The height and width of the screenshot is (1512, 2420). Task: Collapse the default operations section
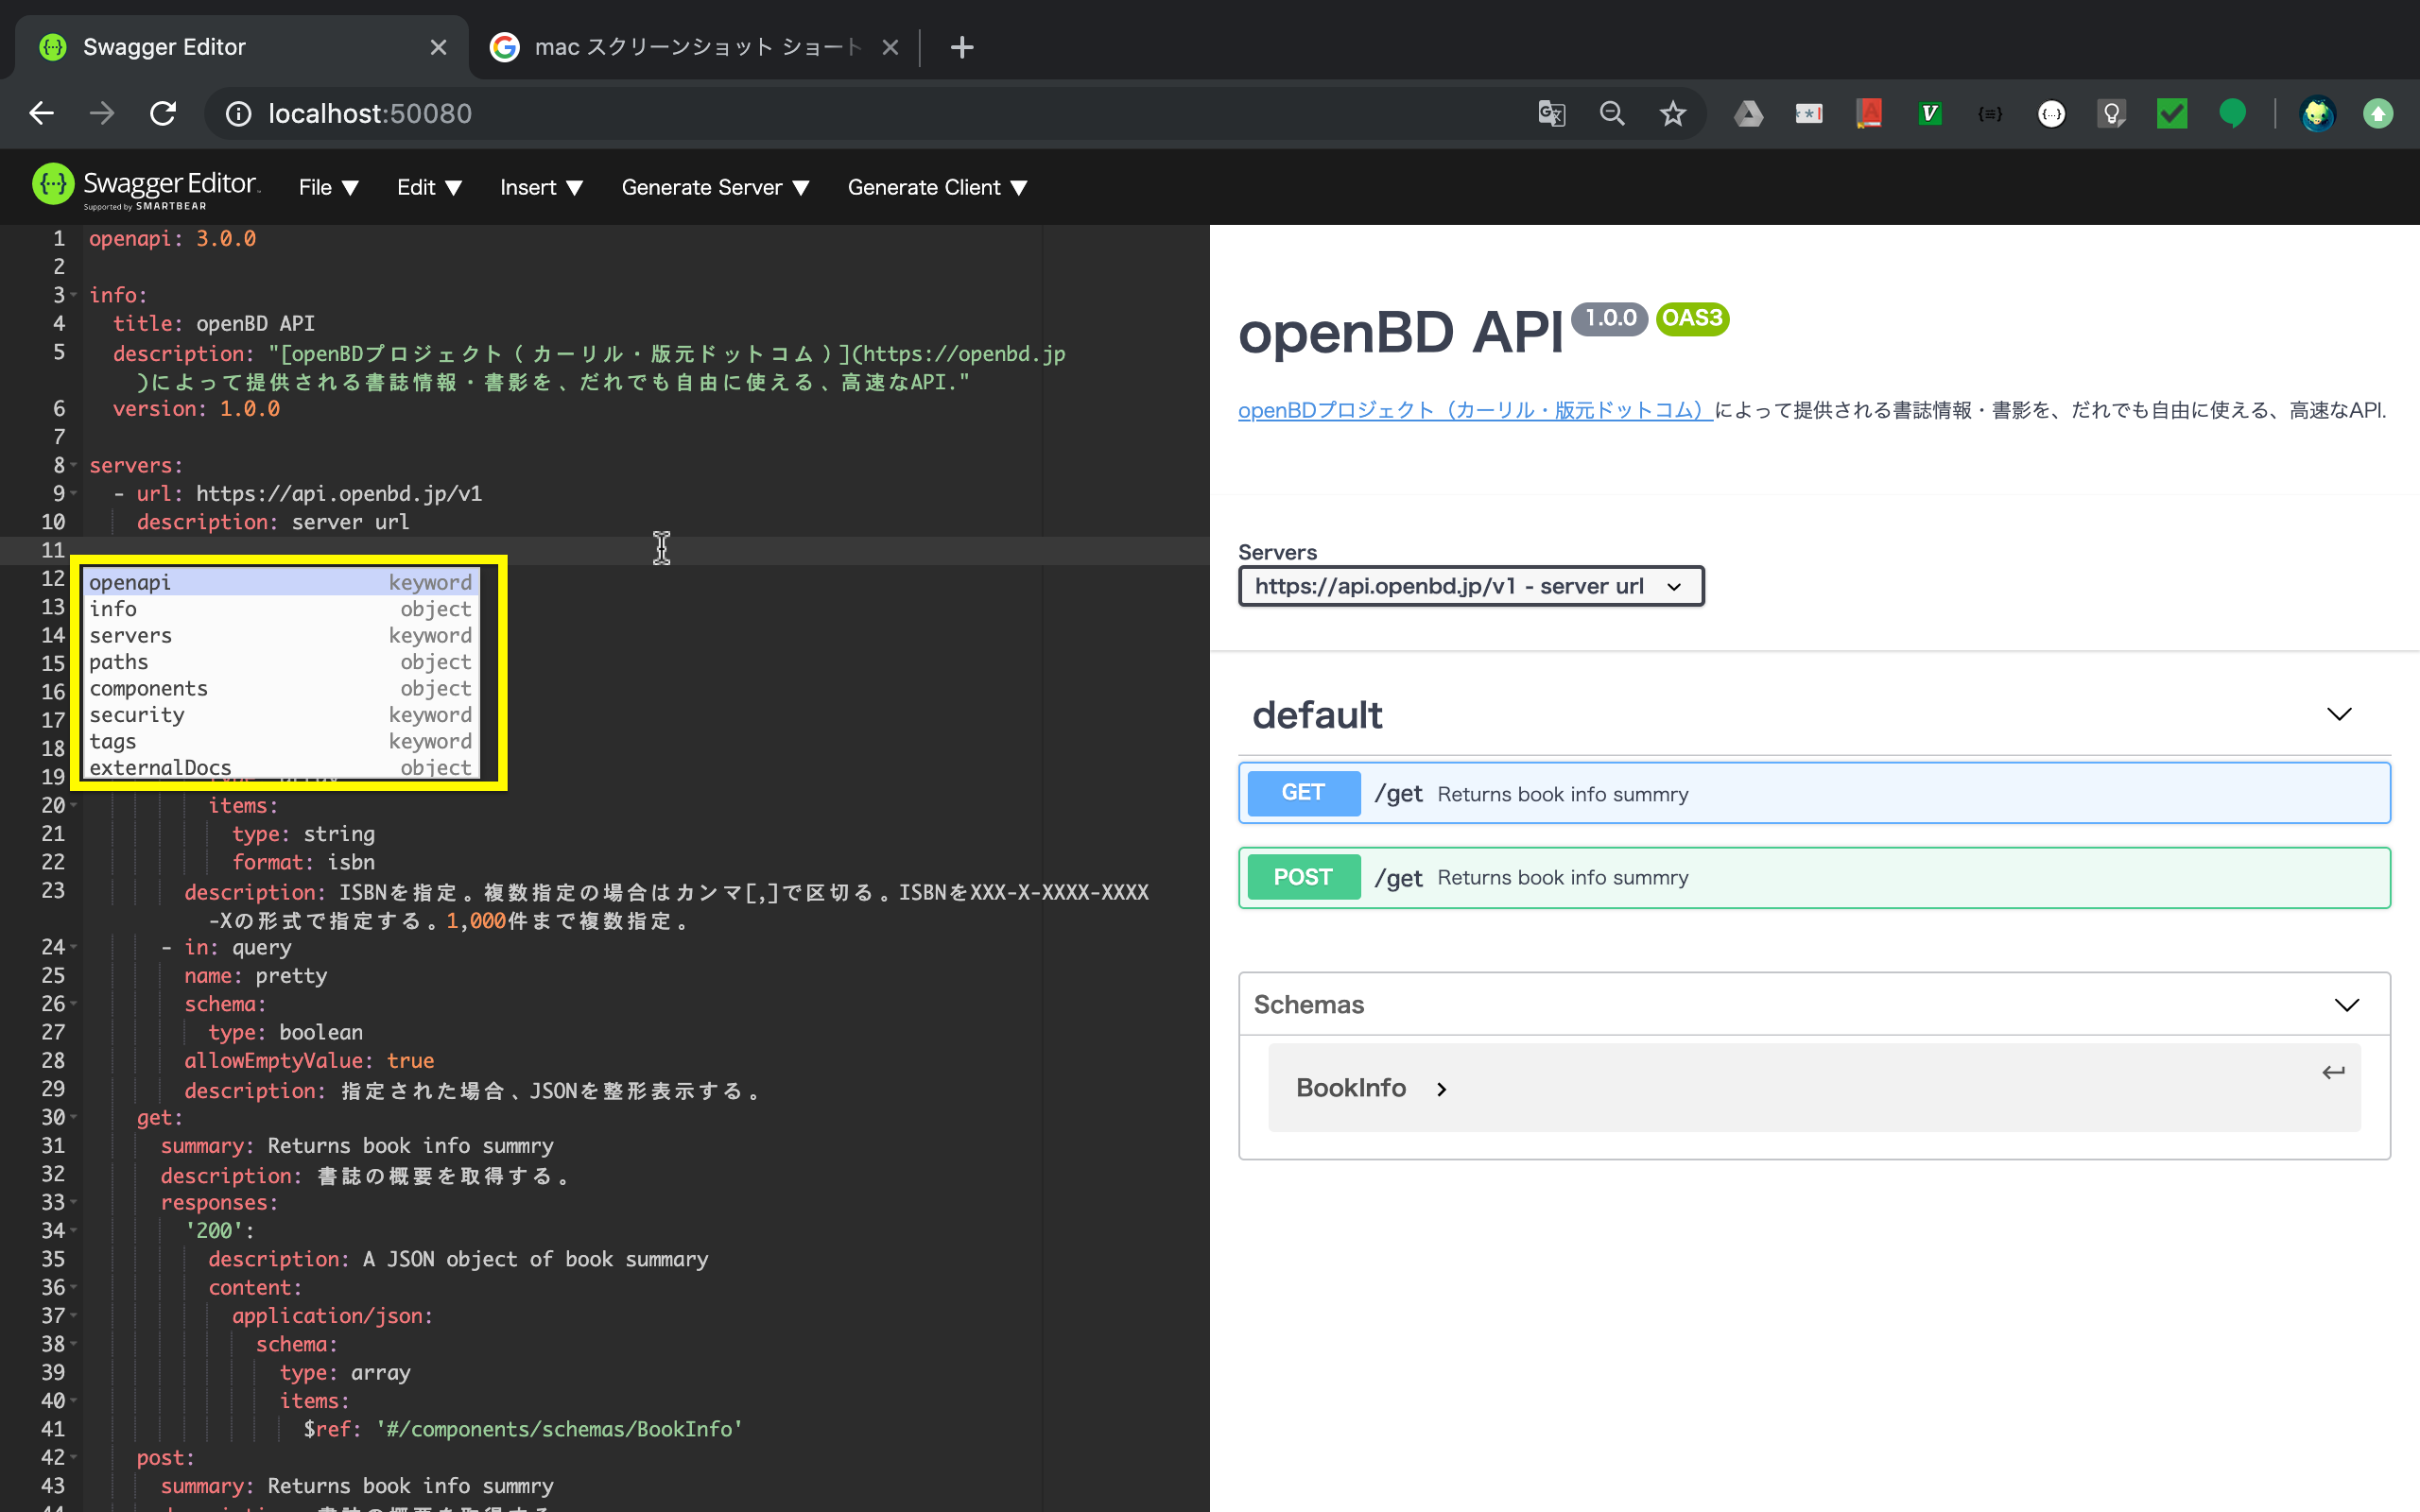point(2341,714)
